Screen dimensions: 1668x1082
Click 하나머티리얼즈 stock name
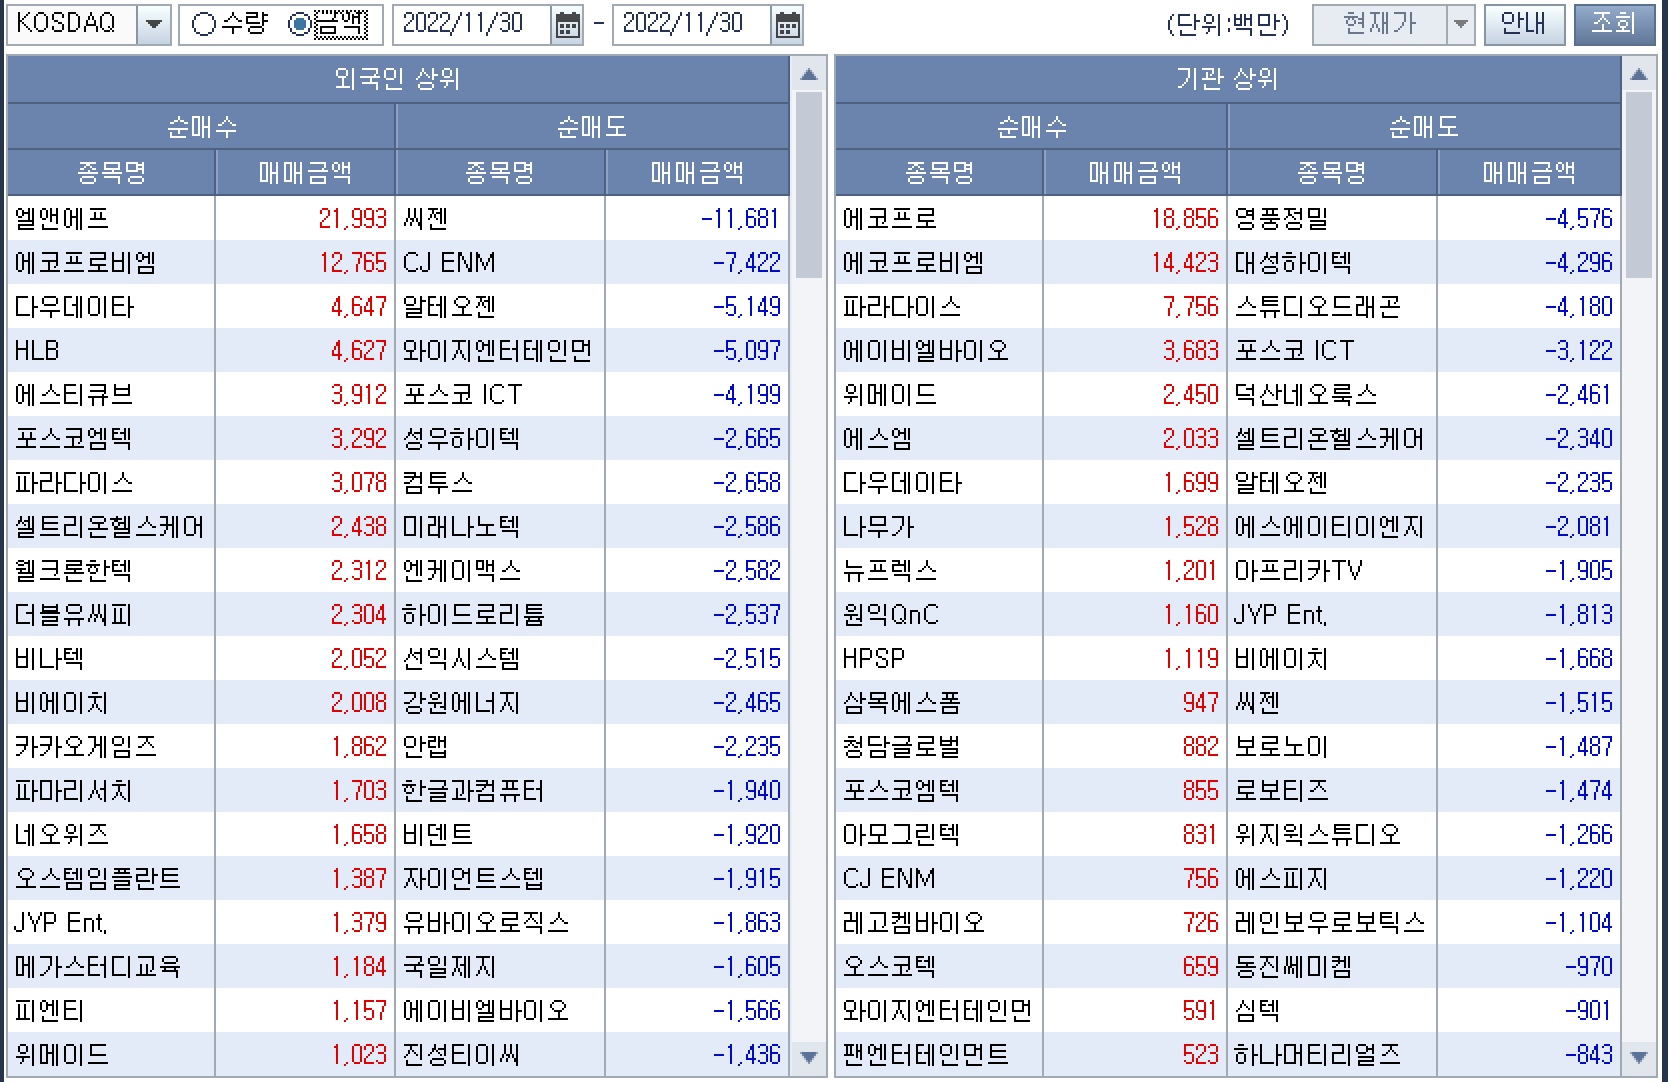click(x=1317, y=1054)
